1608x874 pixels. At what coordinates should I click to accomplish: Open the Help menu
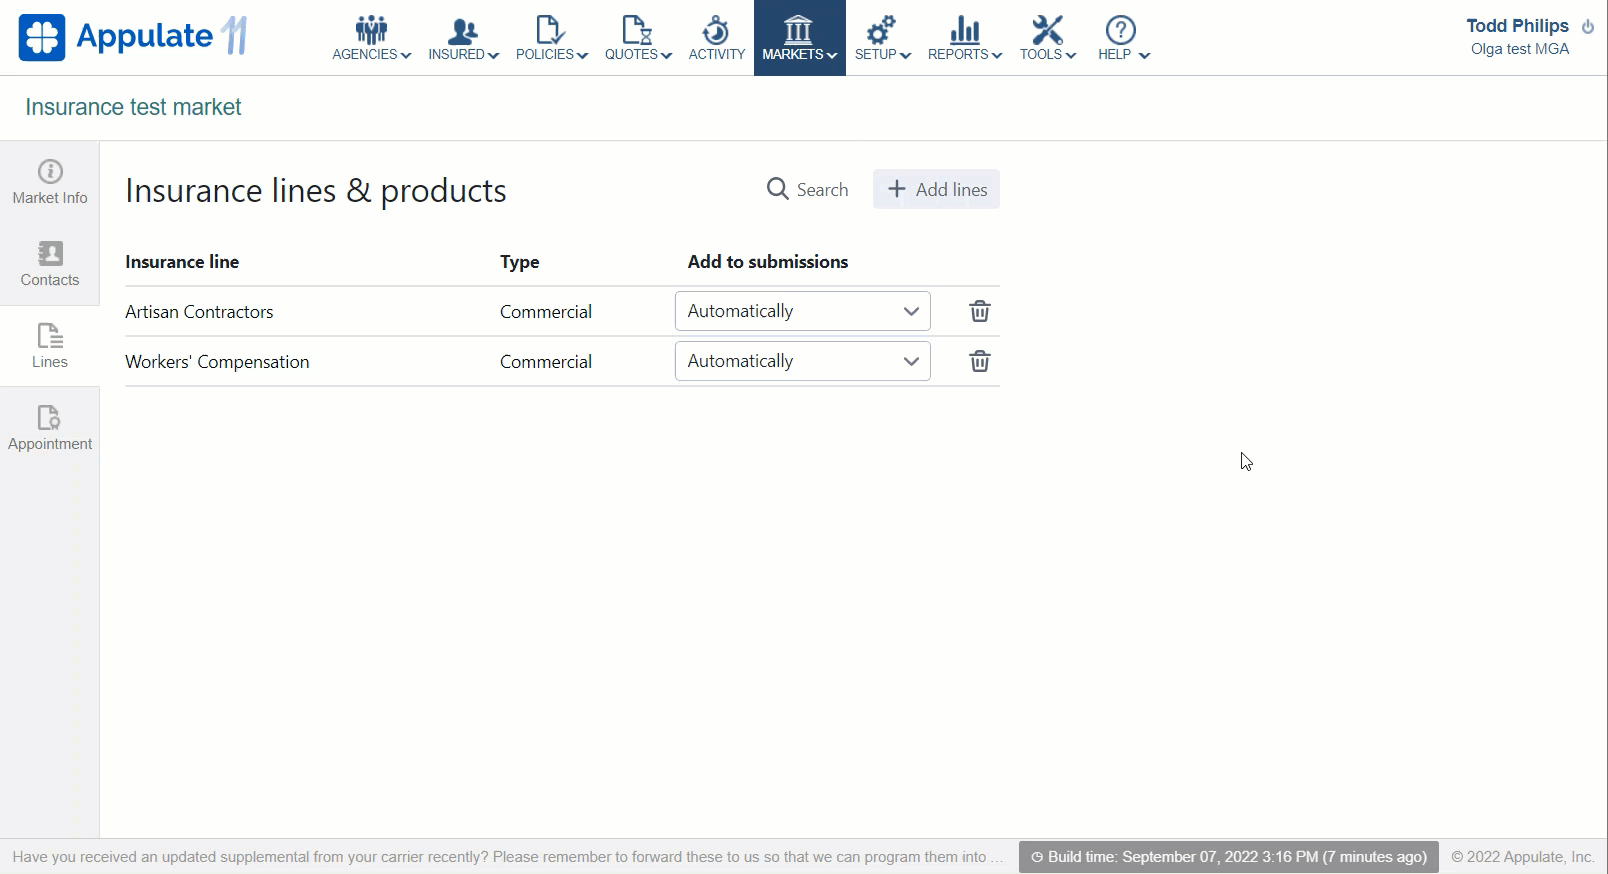[1123, 38]
